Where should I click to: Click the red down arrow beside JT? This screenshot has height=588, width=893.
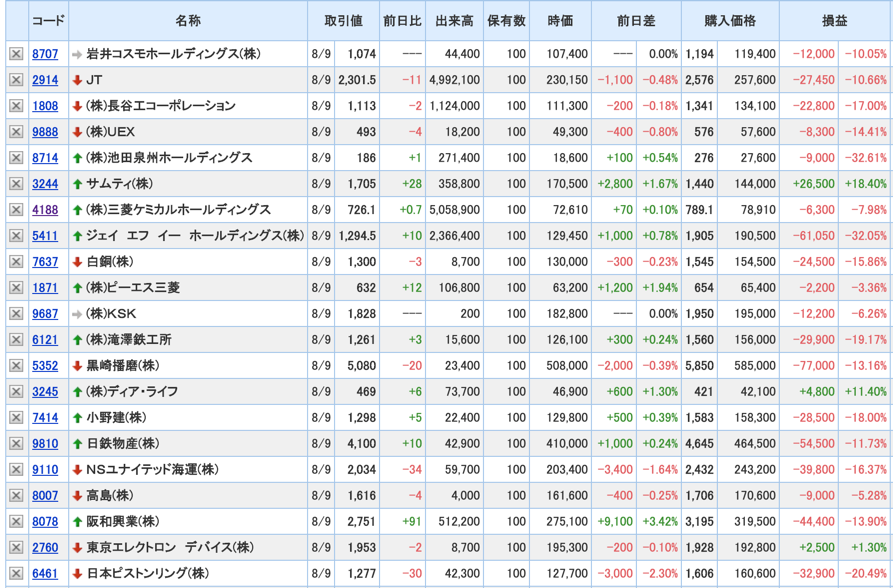tap(77, 80)
